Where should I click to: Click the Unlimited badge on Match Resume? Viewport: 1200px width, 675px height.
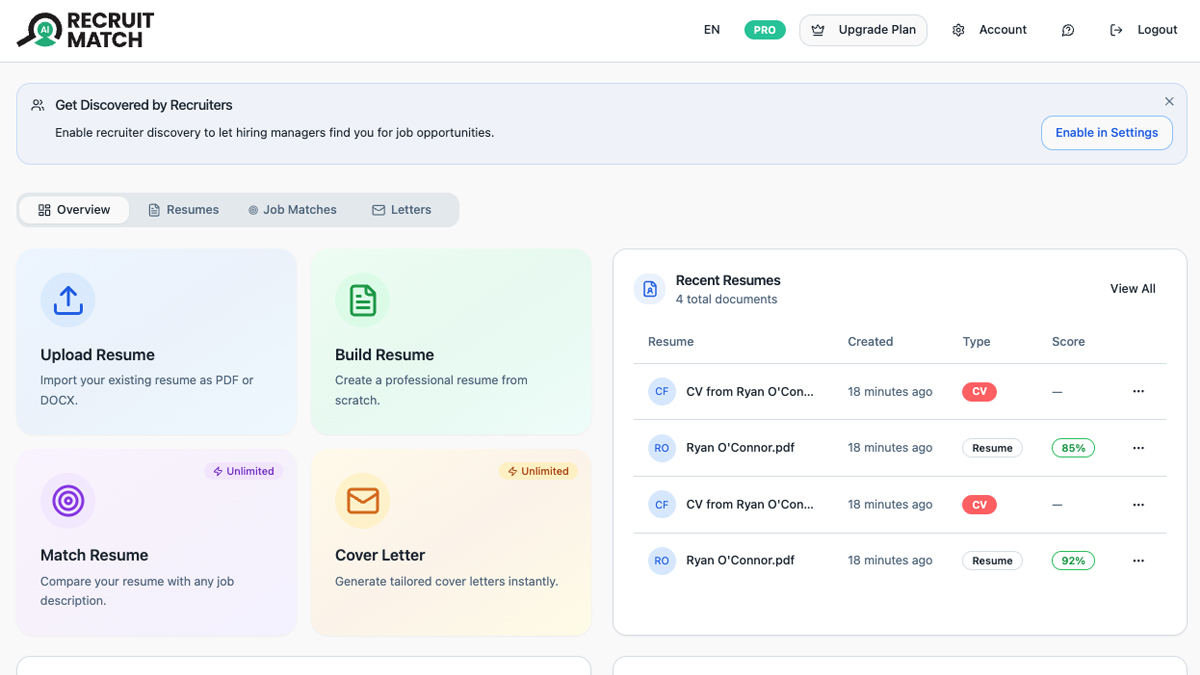243,470
